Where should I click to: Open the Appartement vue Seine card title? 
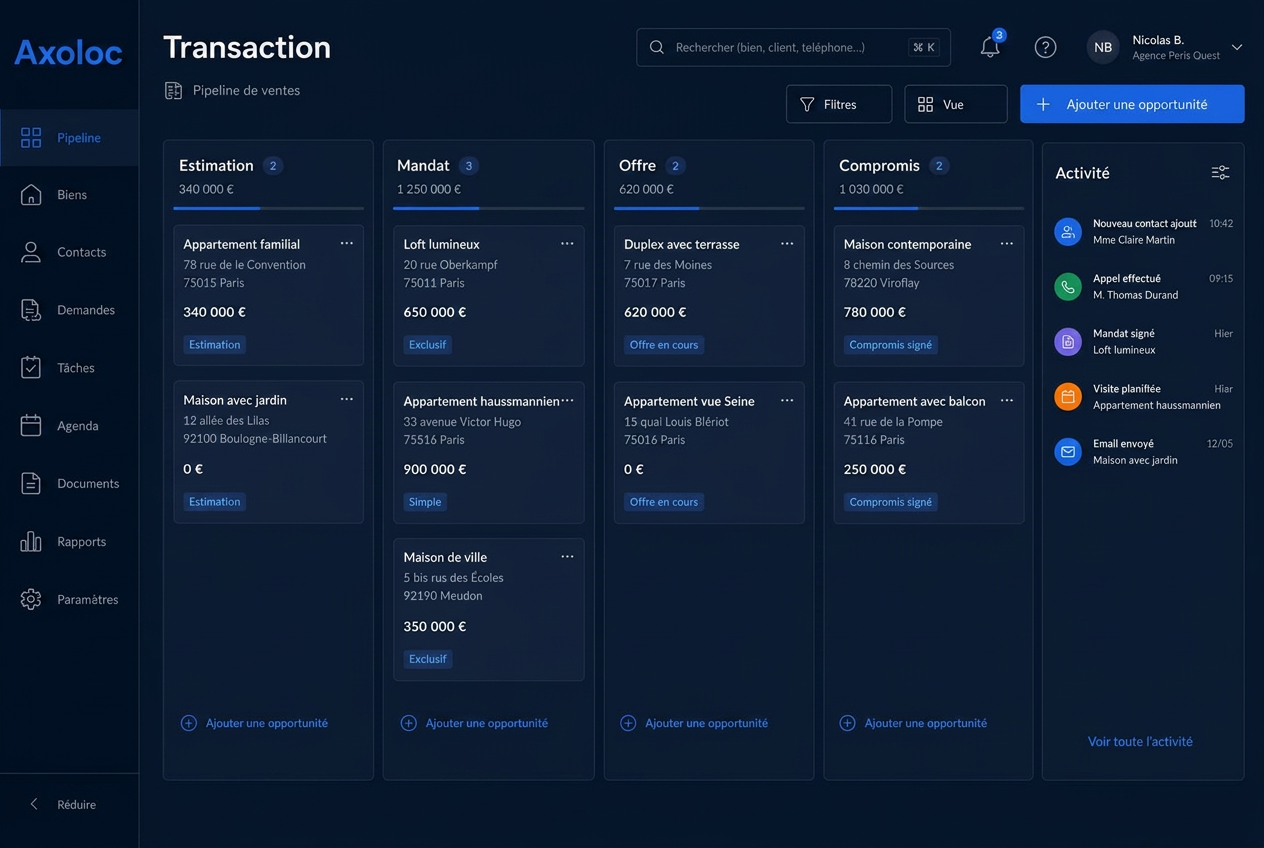(689, 401)
